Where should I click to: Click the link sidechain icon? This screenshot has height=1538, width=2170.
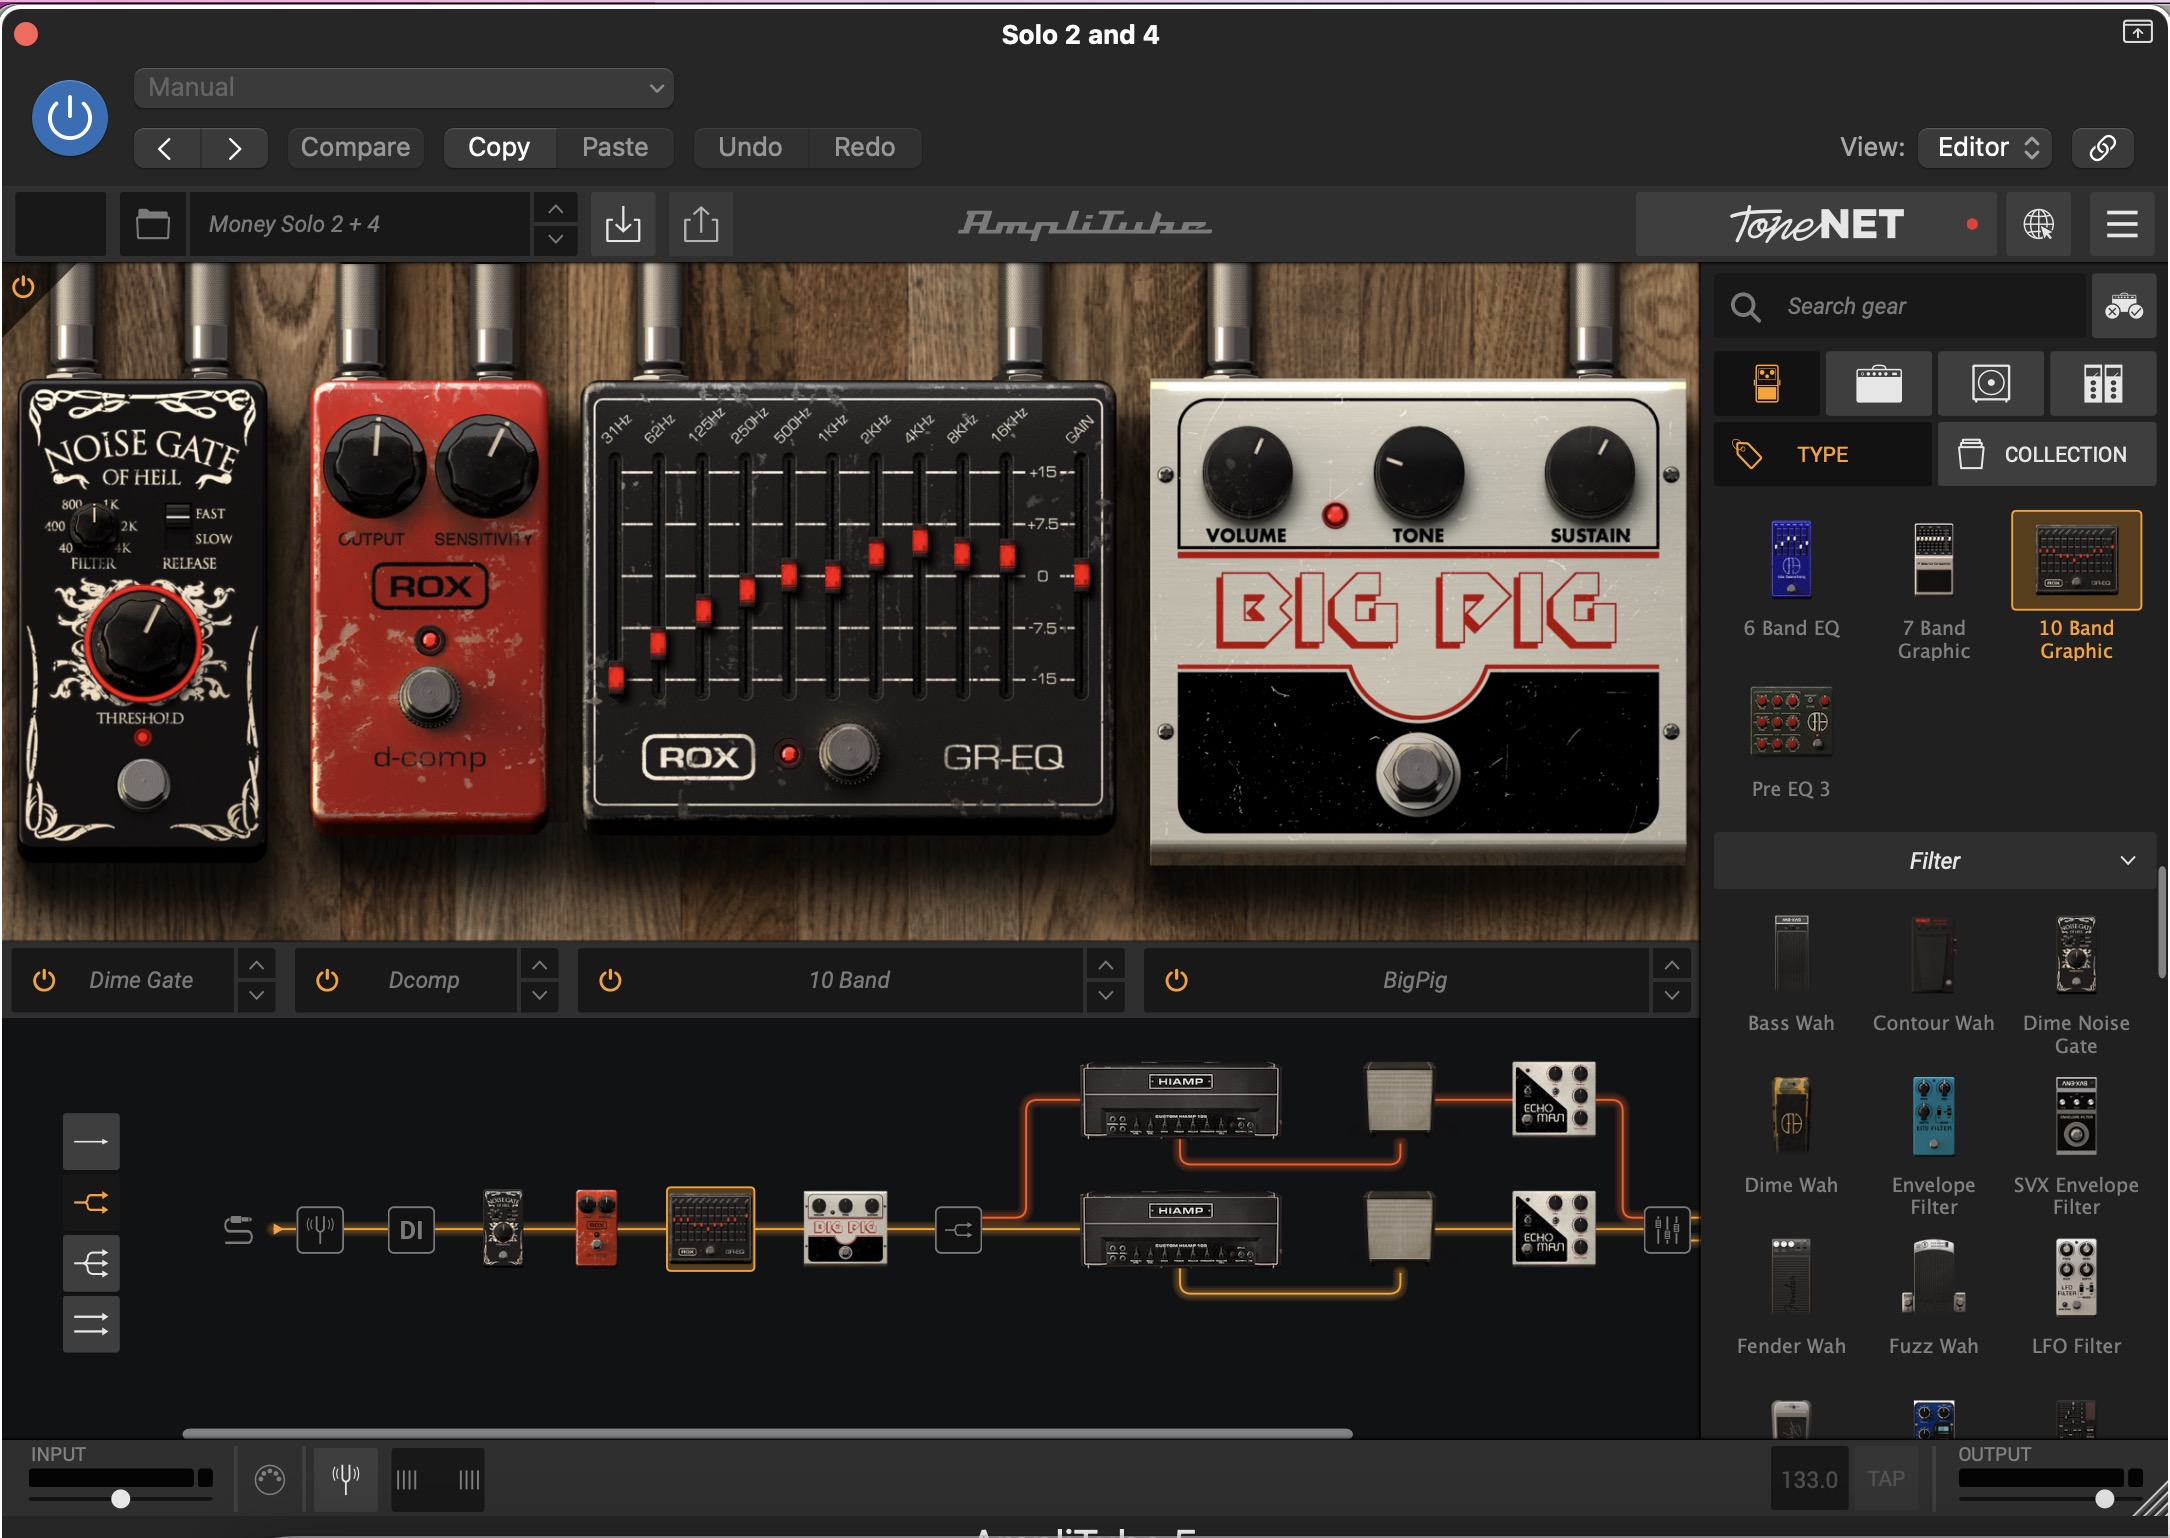point(2102,148)
